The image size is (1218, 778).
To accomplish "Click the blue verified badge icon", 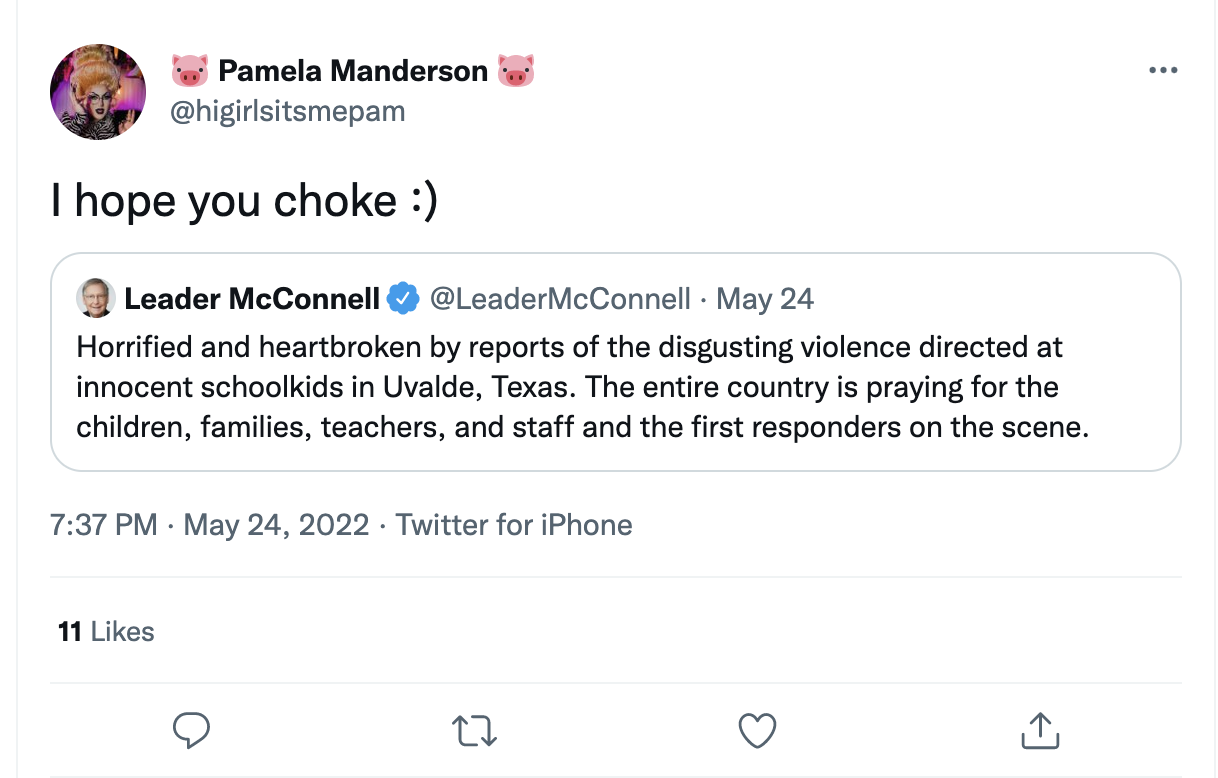I will click(x=403, y=298).
